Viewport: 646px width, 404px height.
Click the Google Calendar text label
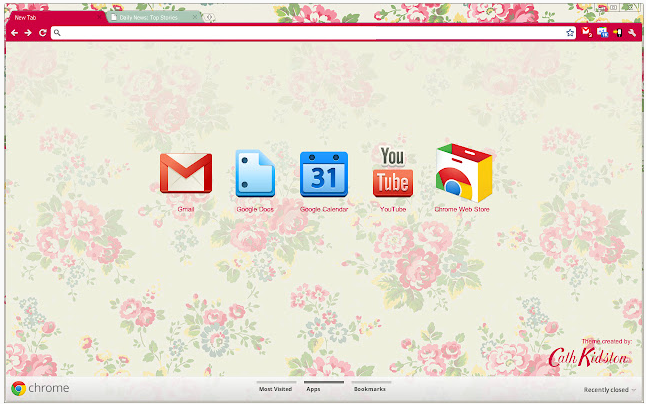click(x=324, y=209)
